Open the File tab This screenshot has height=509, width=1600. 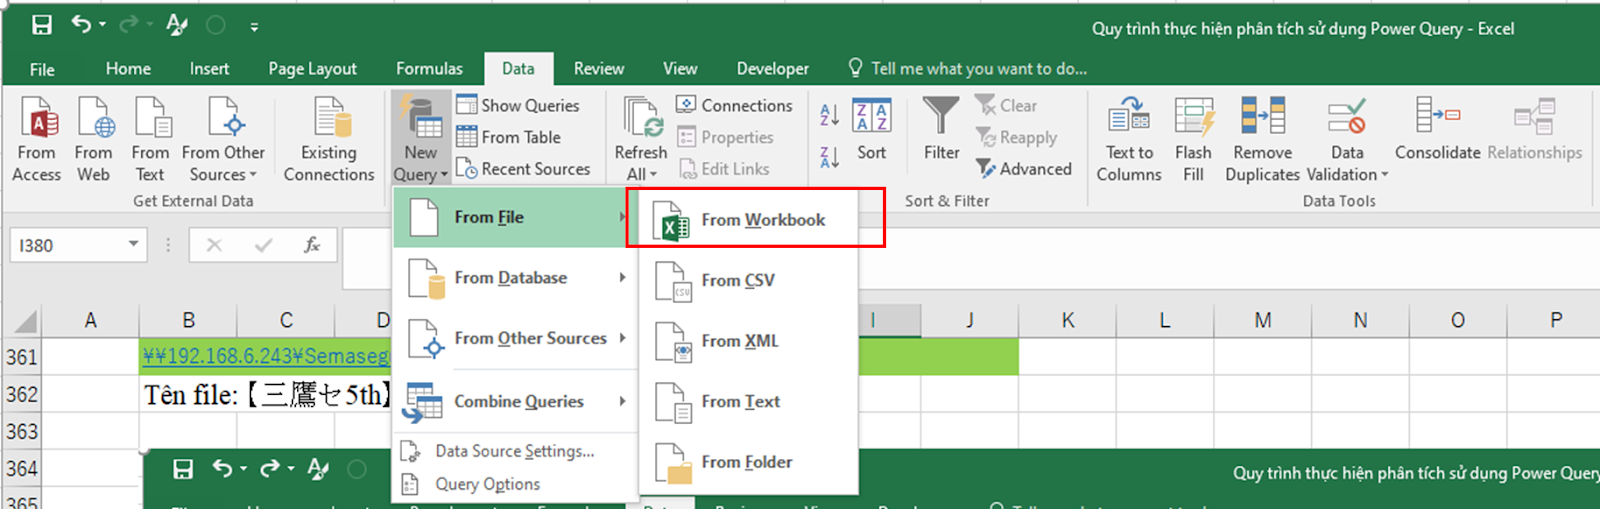(x=42, y=69)
